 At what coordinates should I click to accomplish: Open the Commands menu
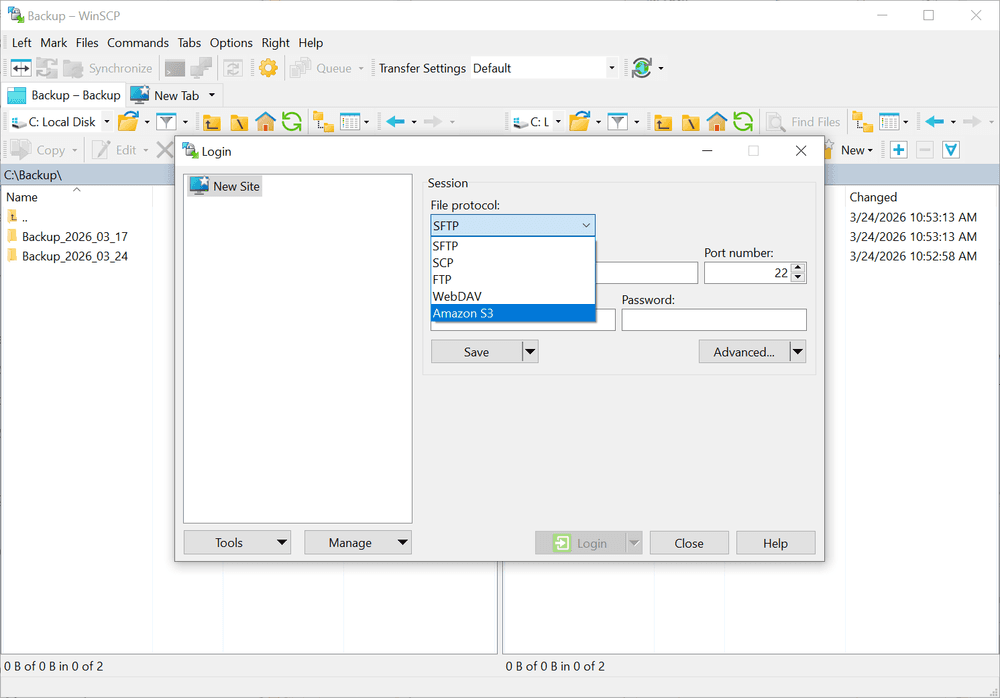click(x=138, y=43)
